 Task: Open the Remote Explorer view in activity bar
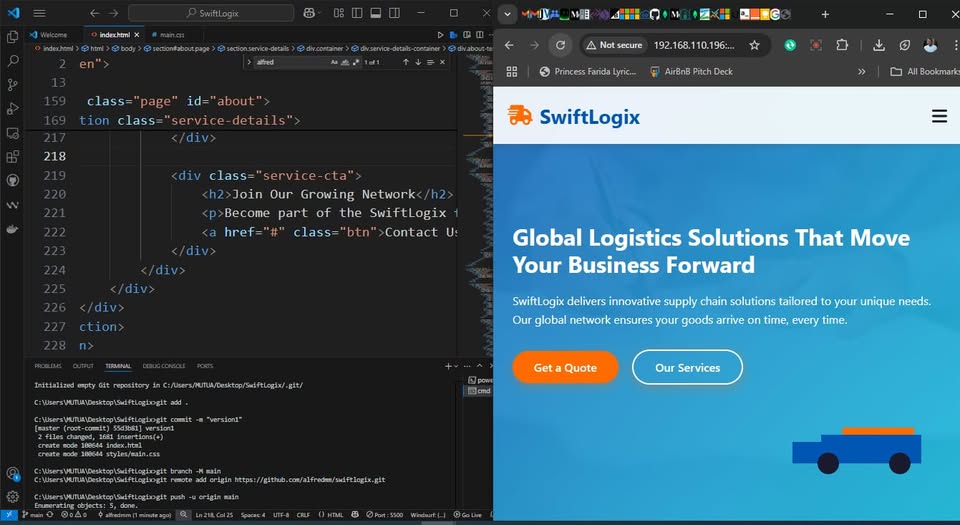point(12,133)
